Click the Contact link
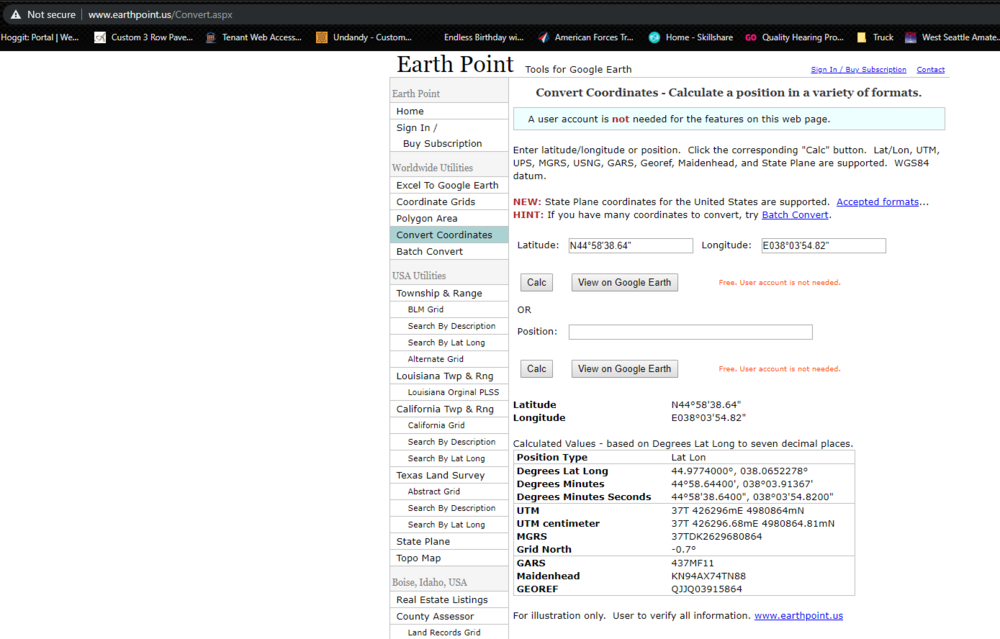Screen dimensions: 1000x639 pos(930,70)
